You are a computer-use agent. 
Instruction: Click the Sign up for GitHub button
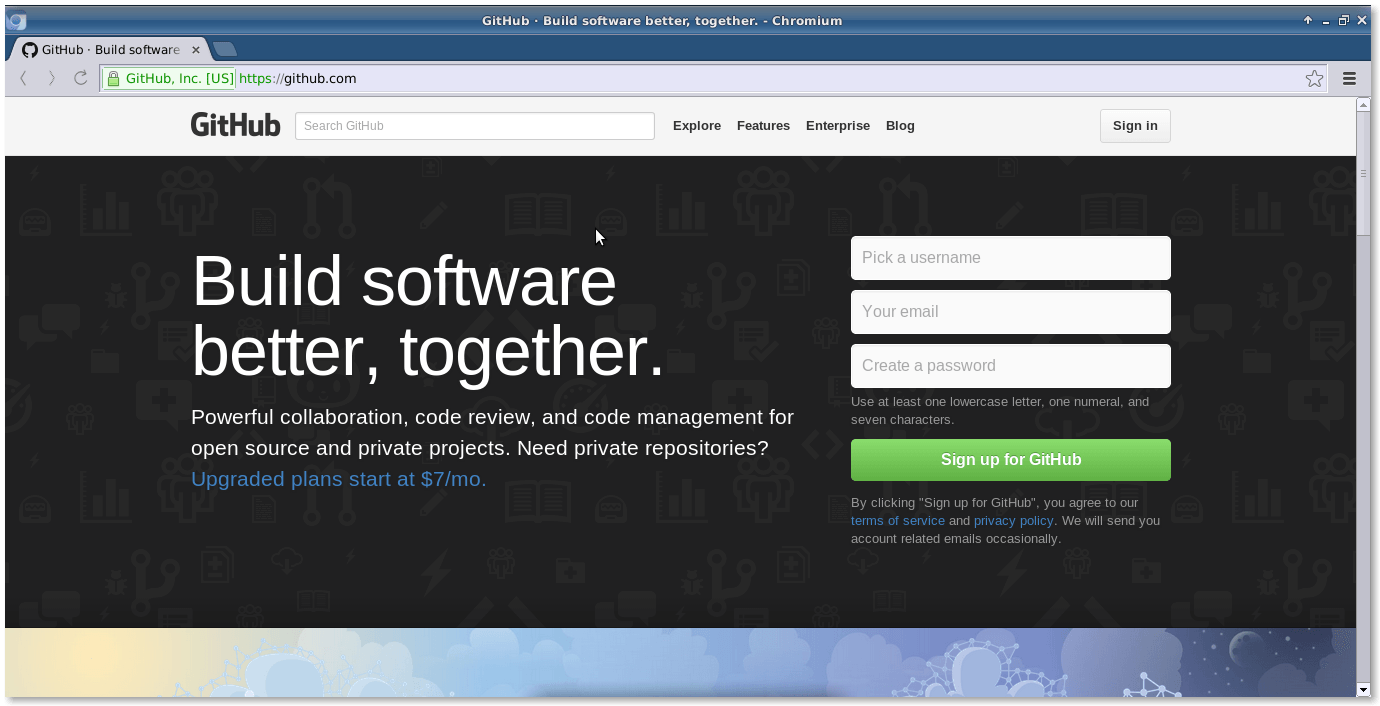(1010, 459)
